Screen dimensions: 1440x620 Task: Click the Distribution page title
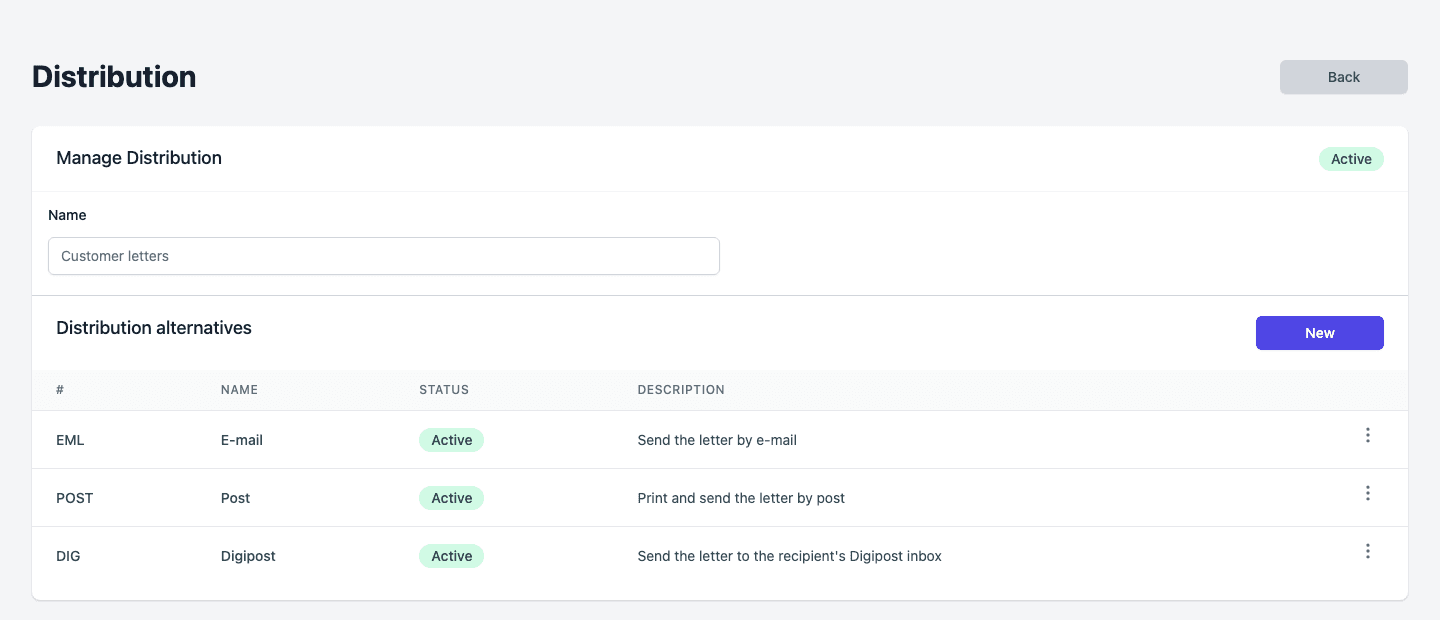pos(114,77)
